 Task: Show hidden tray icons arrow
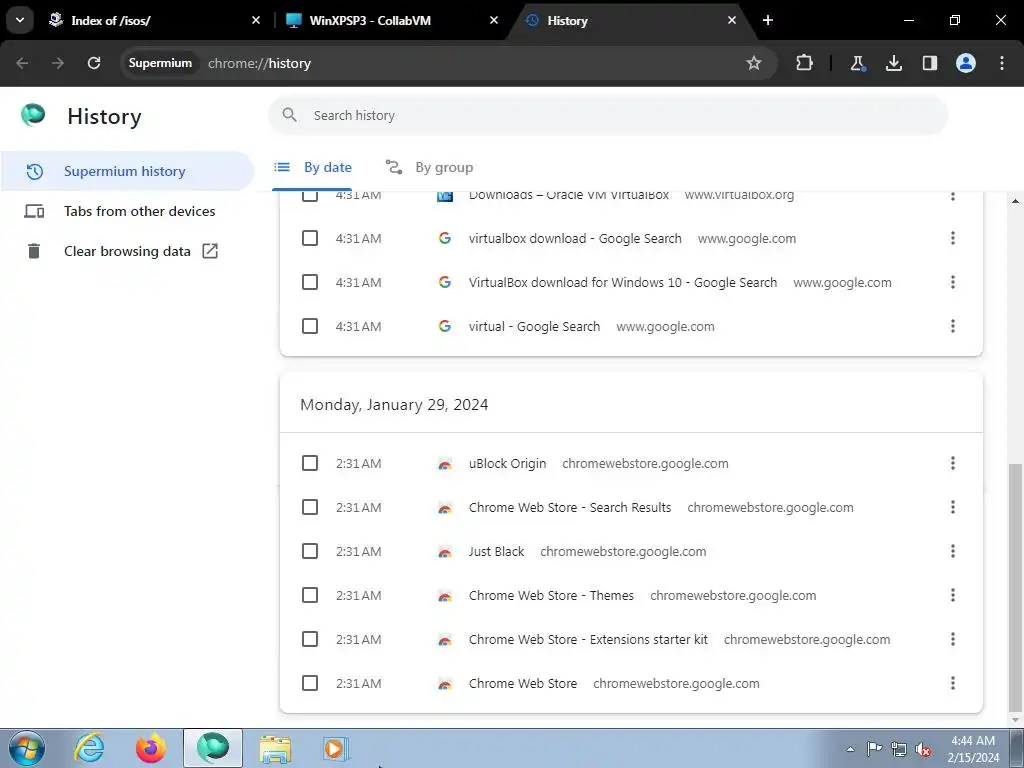point(850,749)
